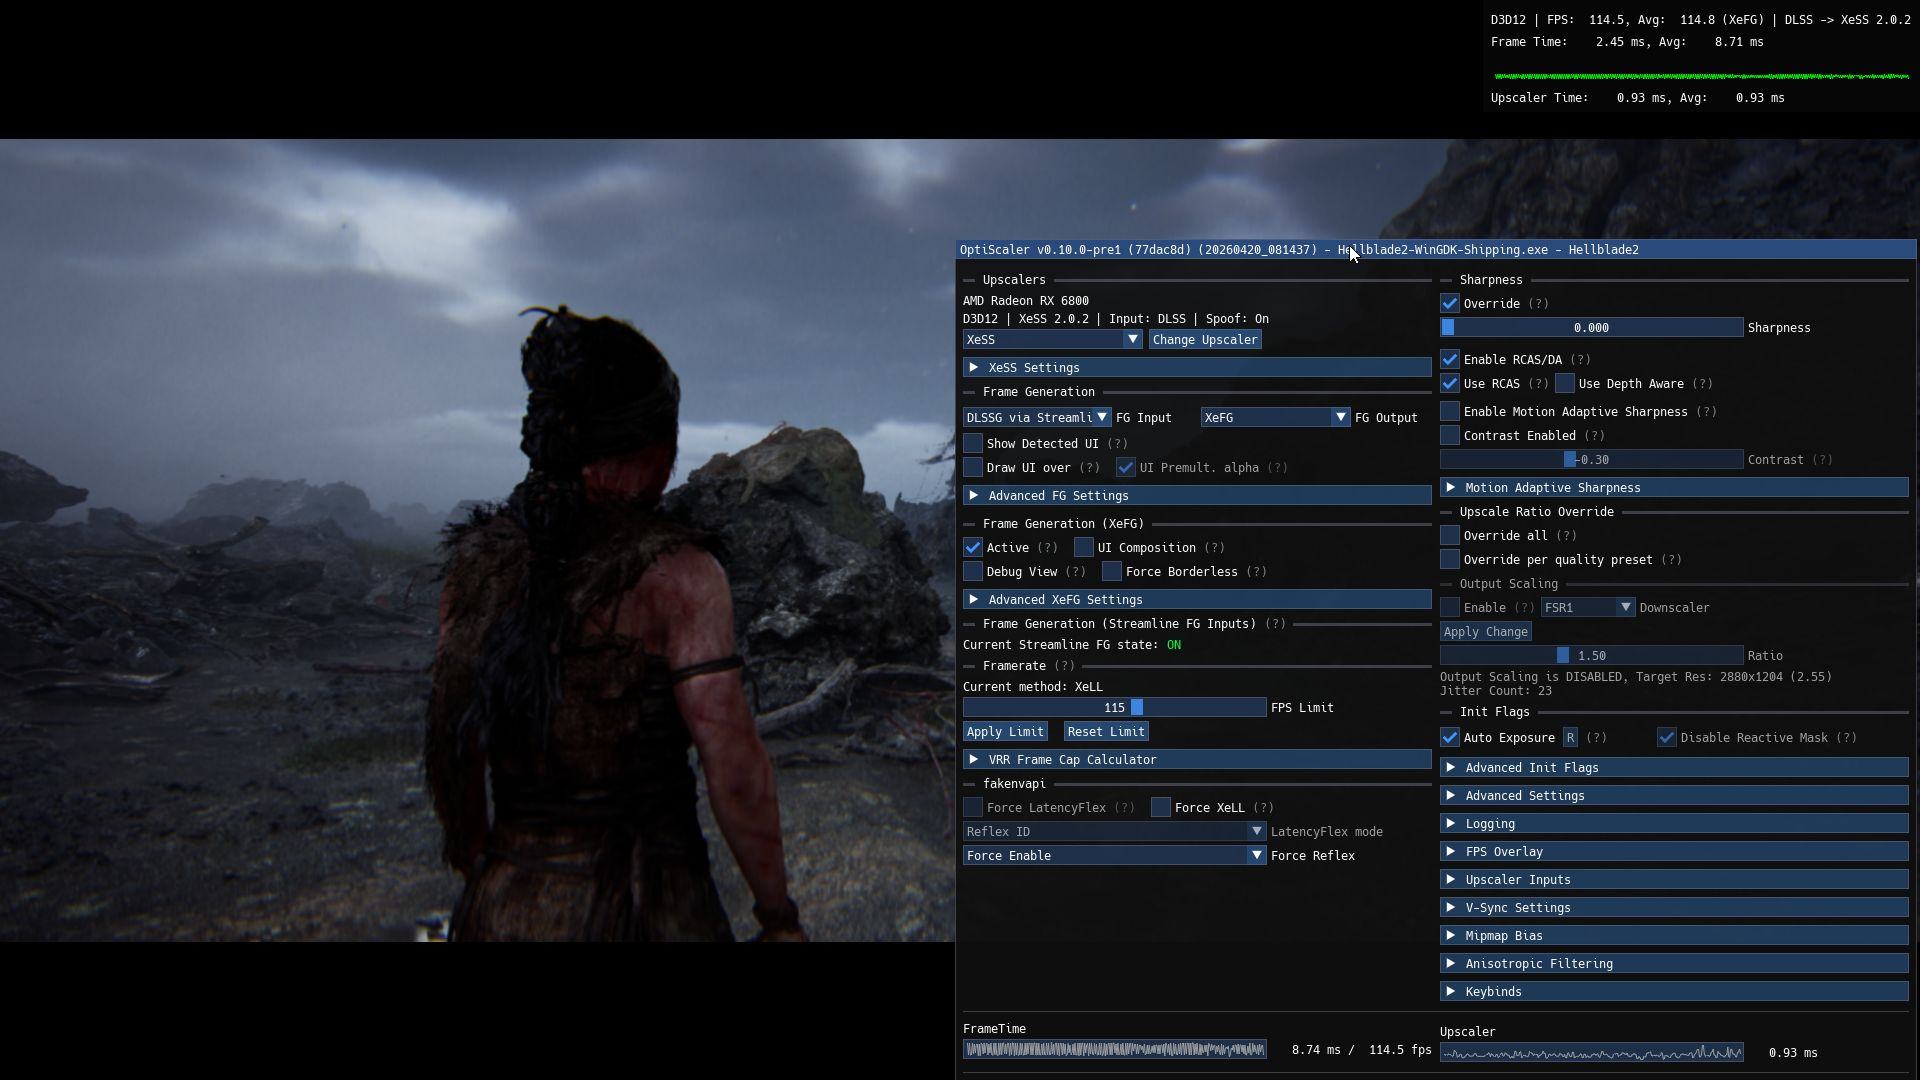
Task: Click the (?) help beside Debug View
Action: [1075, 572]
